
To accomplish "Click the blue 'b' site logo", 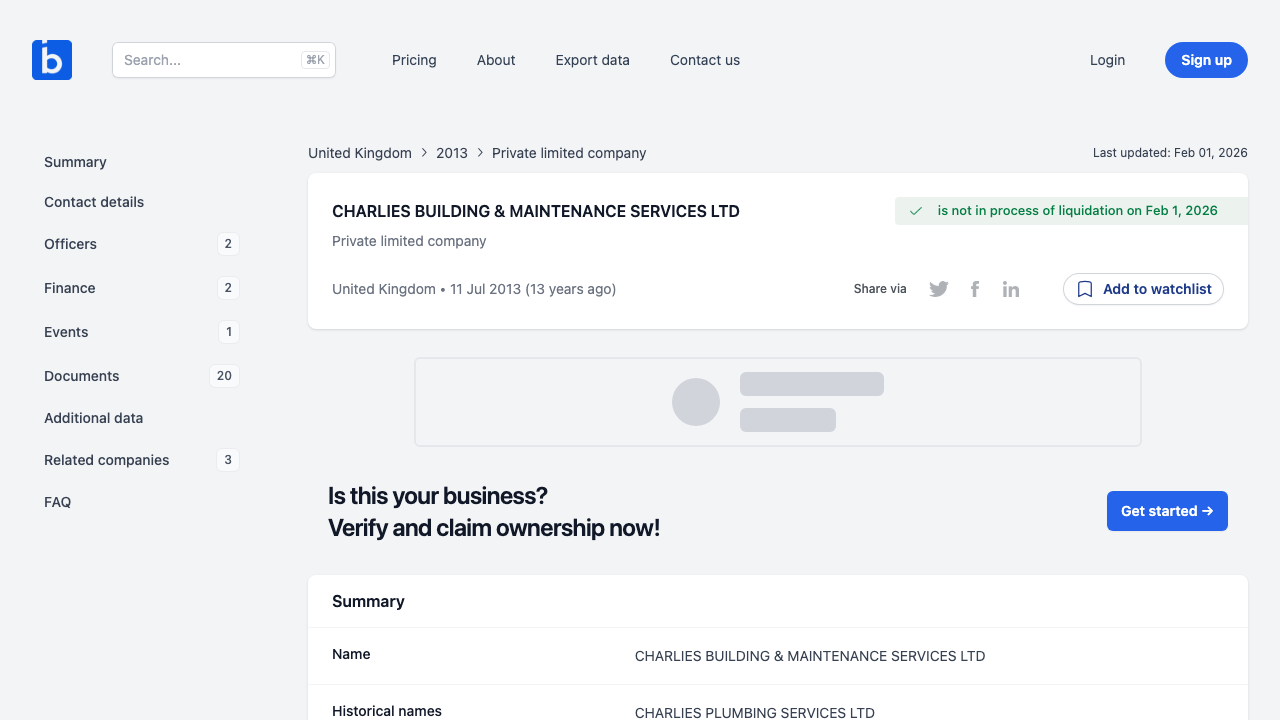I will [51, 59].
